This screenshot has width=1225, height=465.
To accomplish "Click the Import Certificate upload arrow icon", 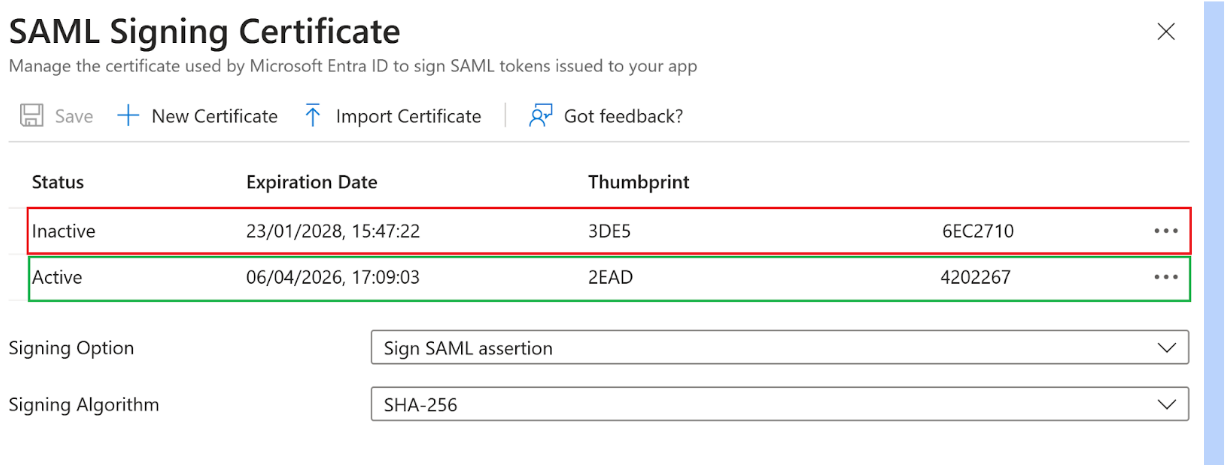I will pyautogui.click(x=313, y=116).
